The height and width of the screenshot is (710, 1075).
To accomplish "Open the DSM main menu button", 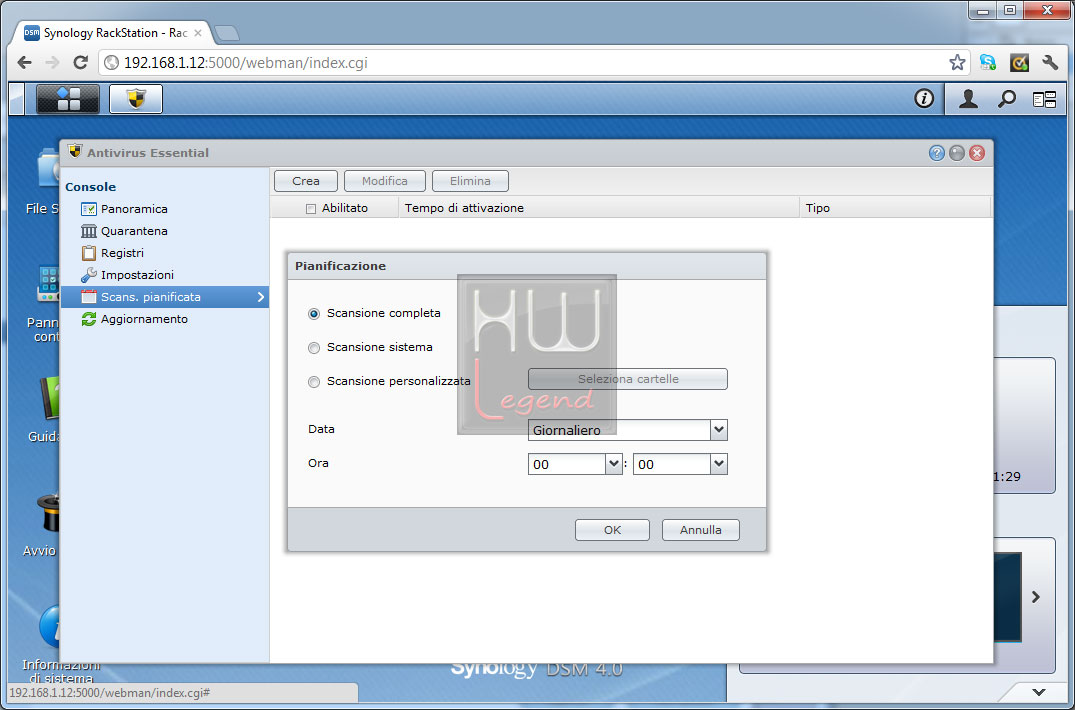I will 68,99.
